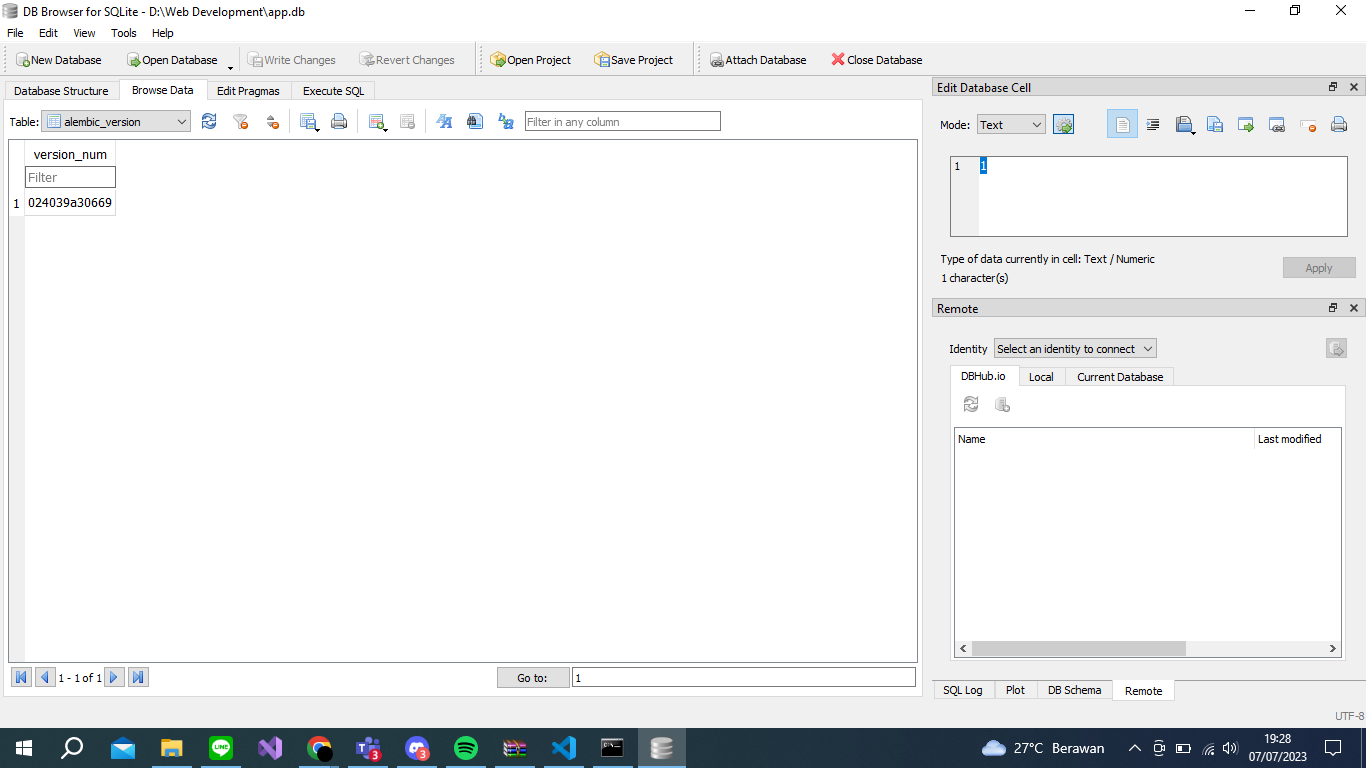The image size is (1366, 768).
Task: Clear all filters on the table
Action: coord(240,121)
